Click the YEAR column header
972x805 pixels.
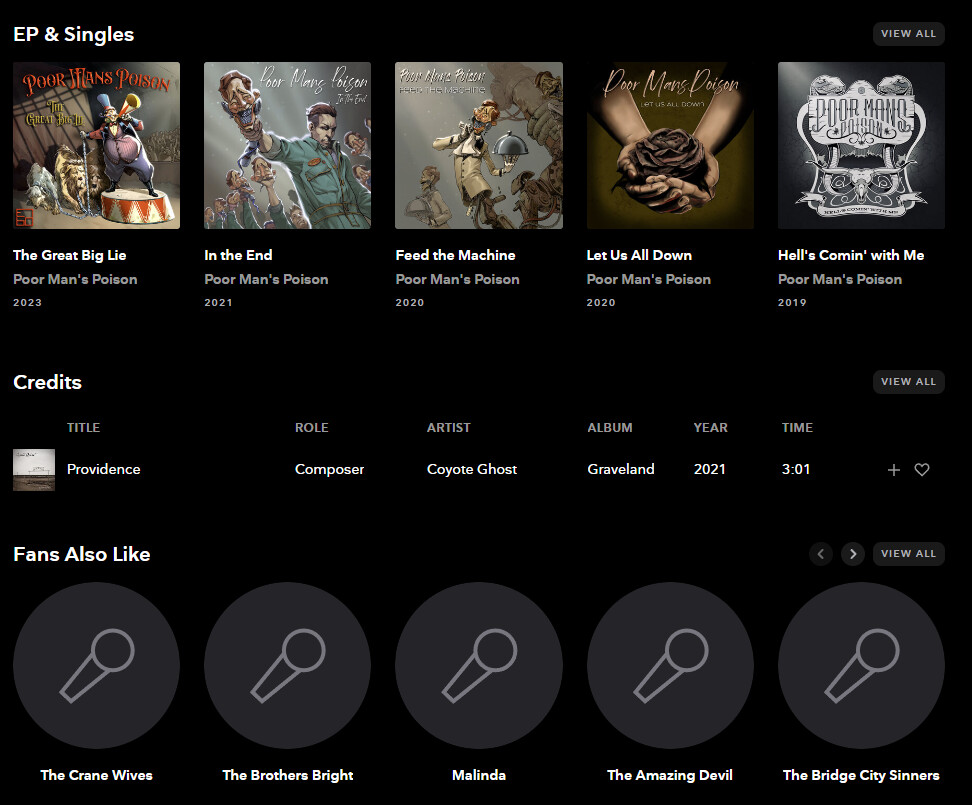click(x=710, y=428)
